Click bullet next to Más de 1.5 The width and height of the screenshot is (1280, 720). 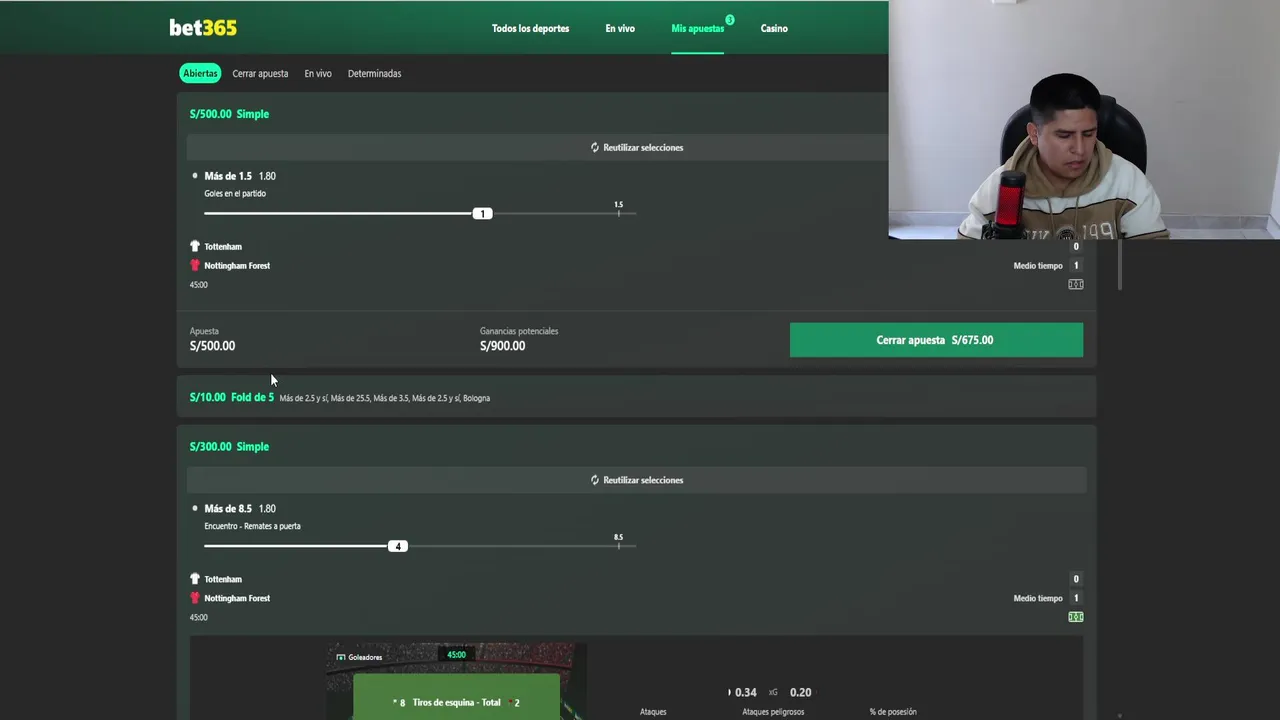[195, 176]
